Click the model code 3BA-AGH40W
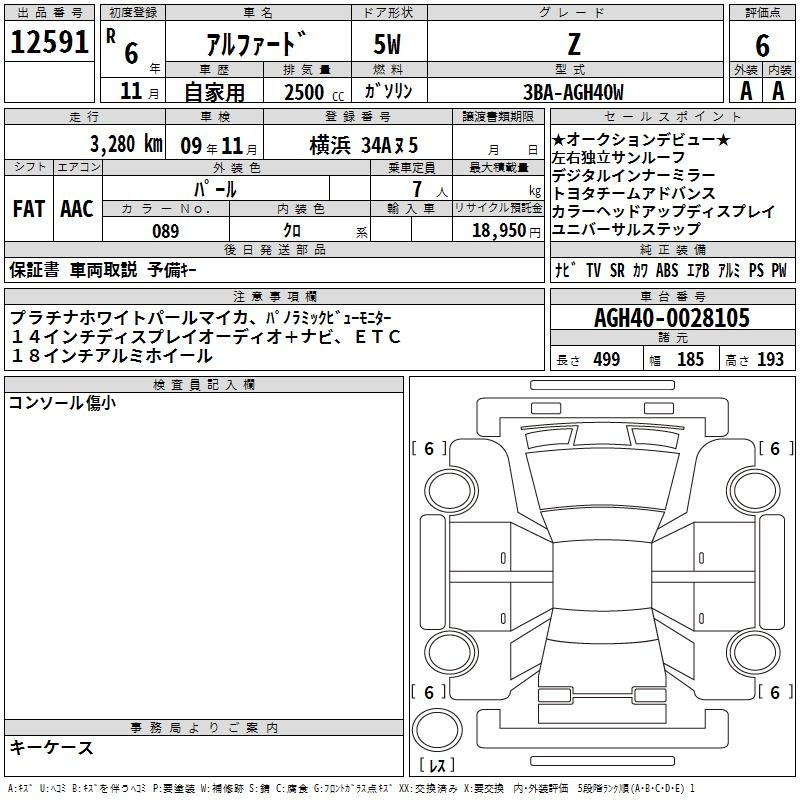The width and height of the screenshot is (800, 800). [573, 92]
